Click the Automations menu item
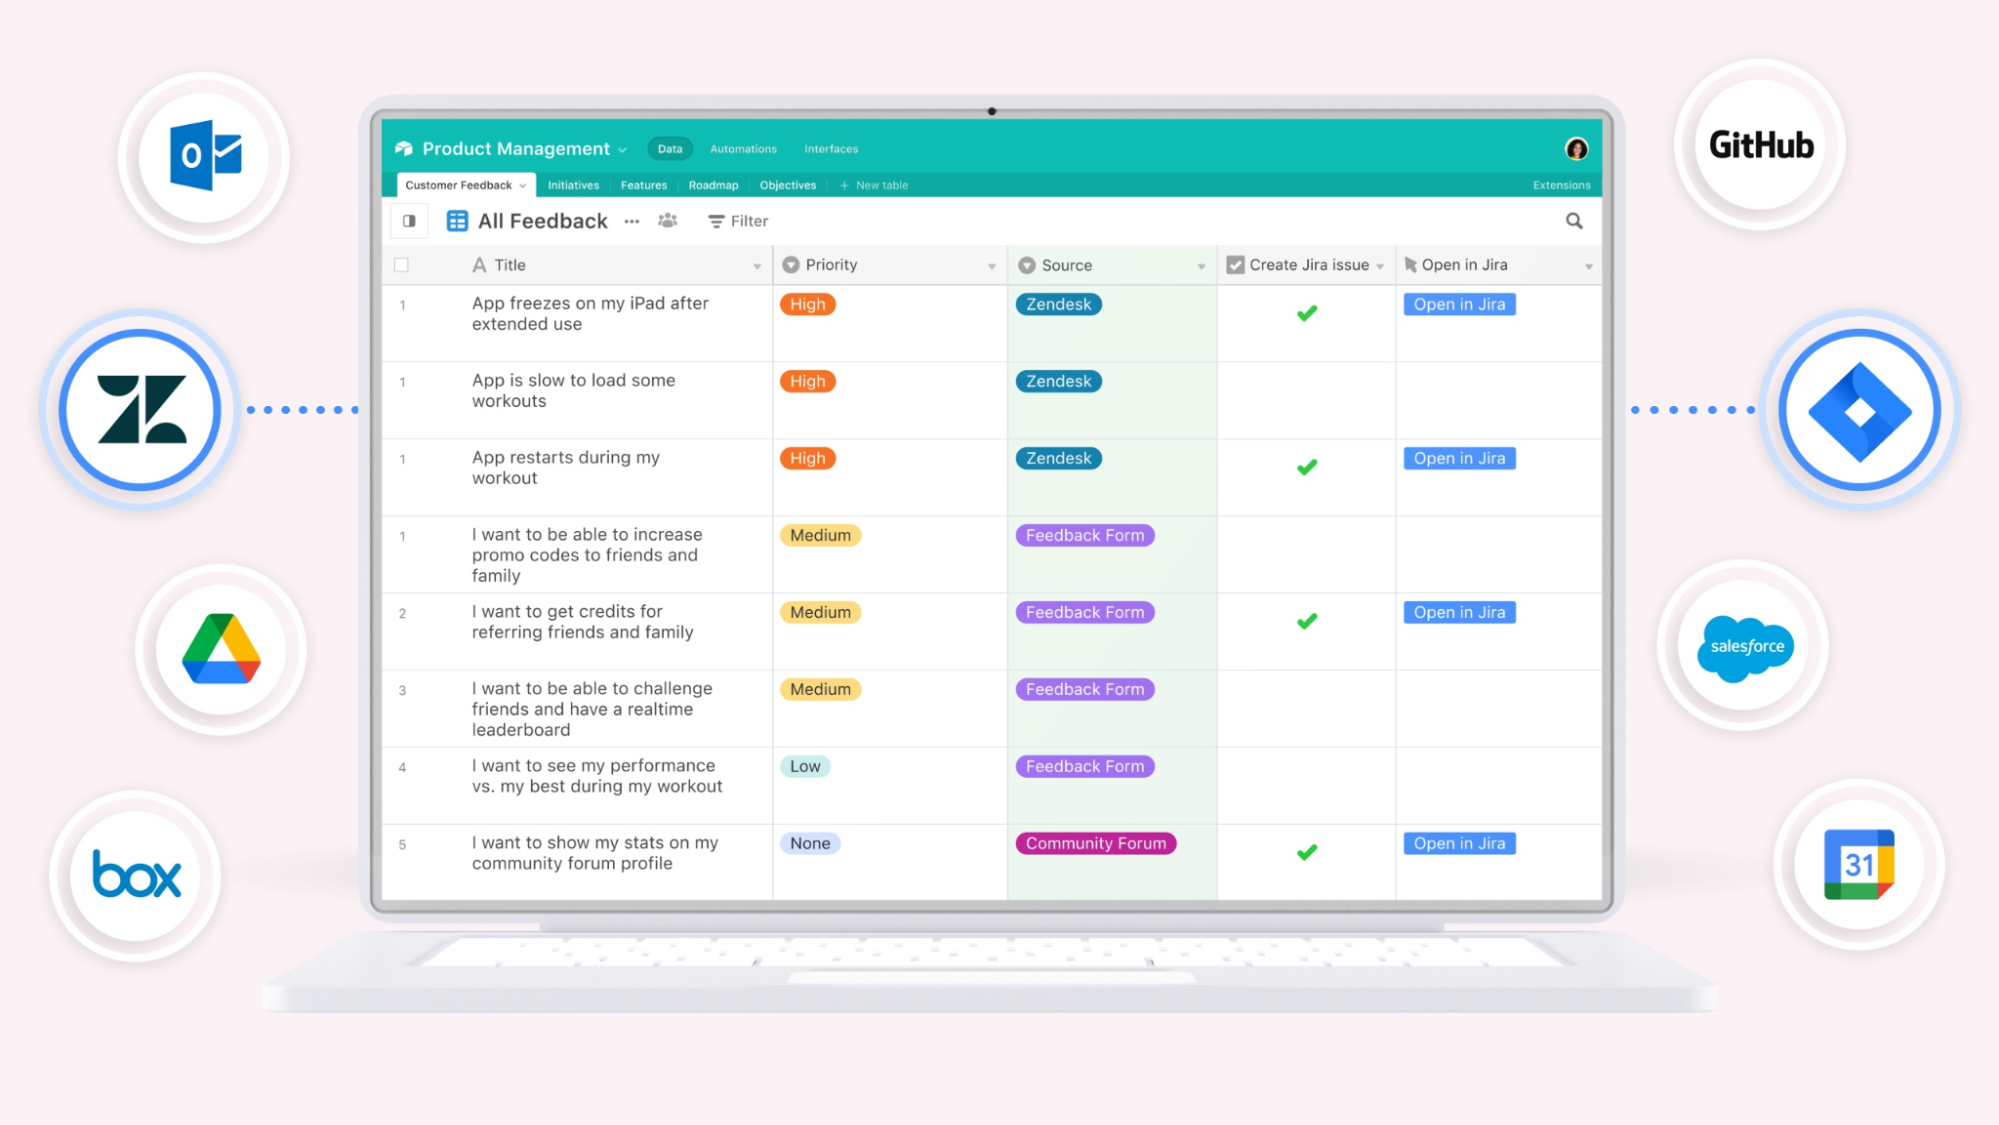 [x=741, y=148]
